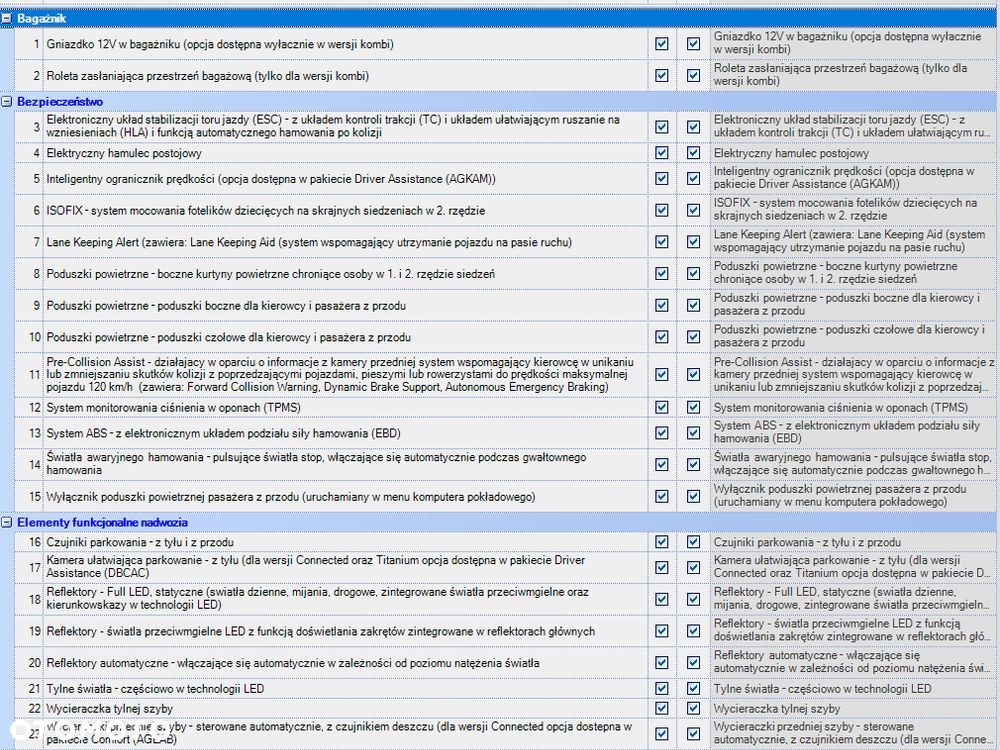Click 'Roleta zasłaniająca przestrzeń bagażową' left cell

tap(346, 75)
